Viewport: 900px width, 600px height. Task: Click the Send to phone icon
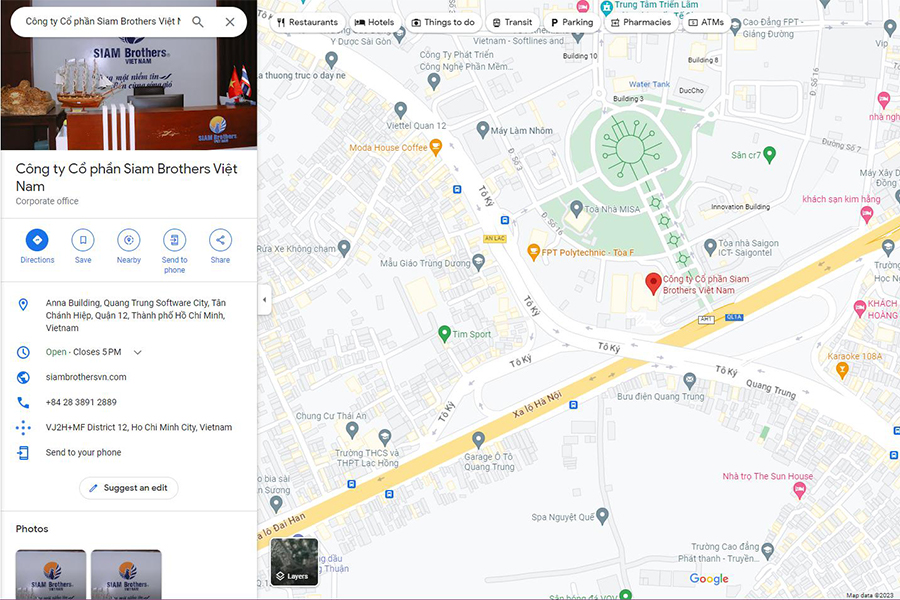tap(174, 240)
